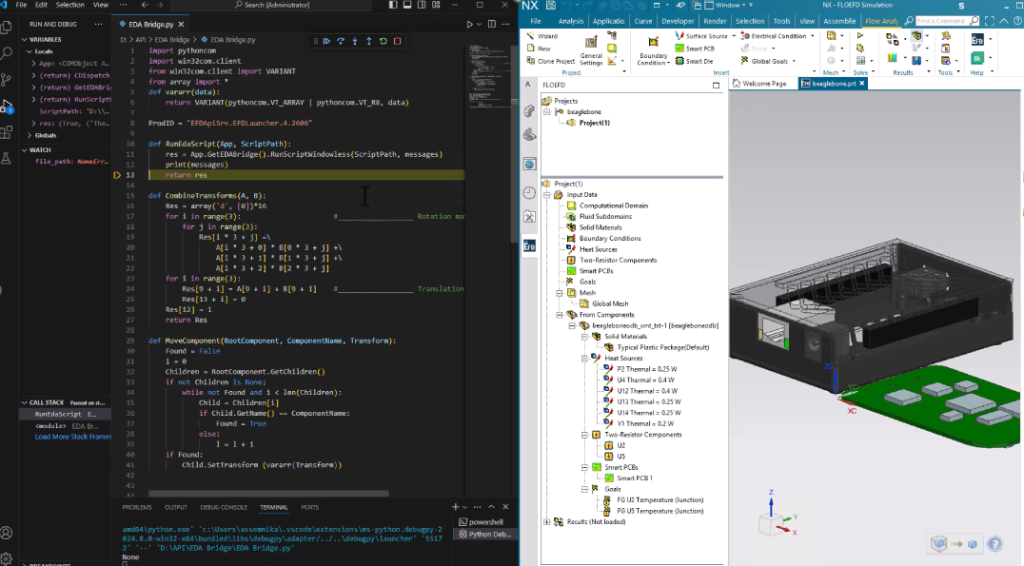Click the Solve run arrow icon in NX
The width and height of the screenshot is (1024, 566).
(860, 36)
